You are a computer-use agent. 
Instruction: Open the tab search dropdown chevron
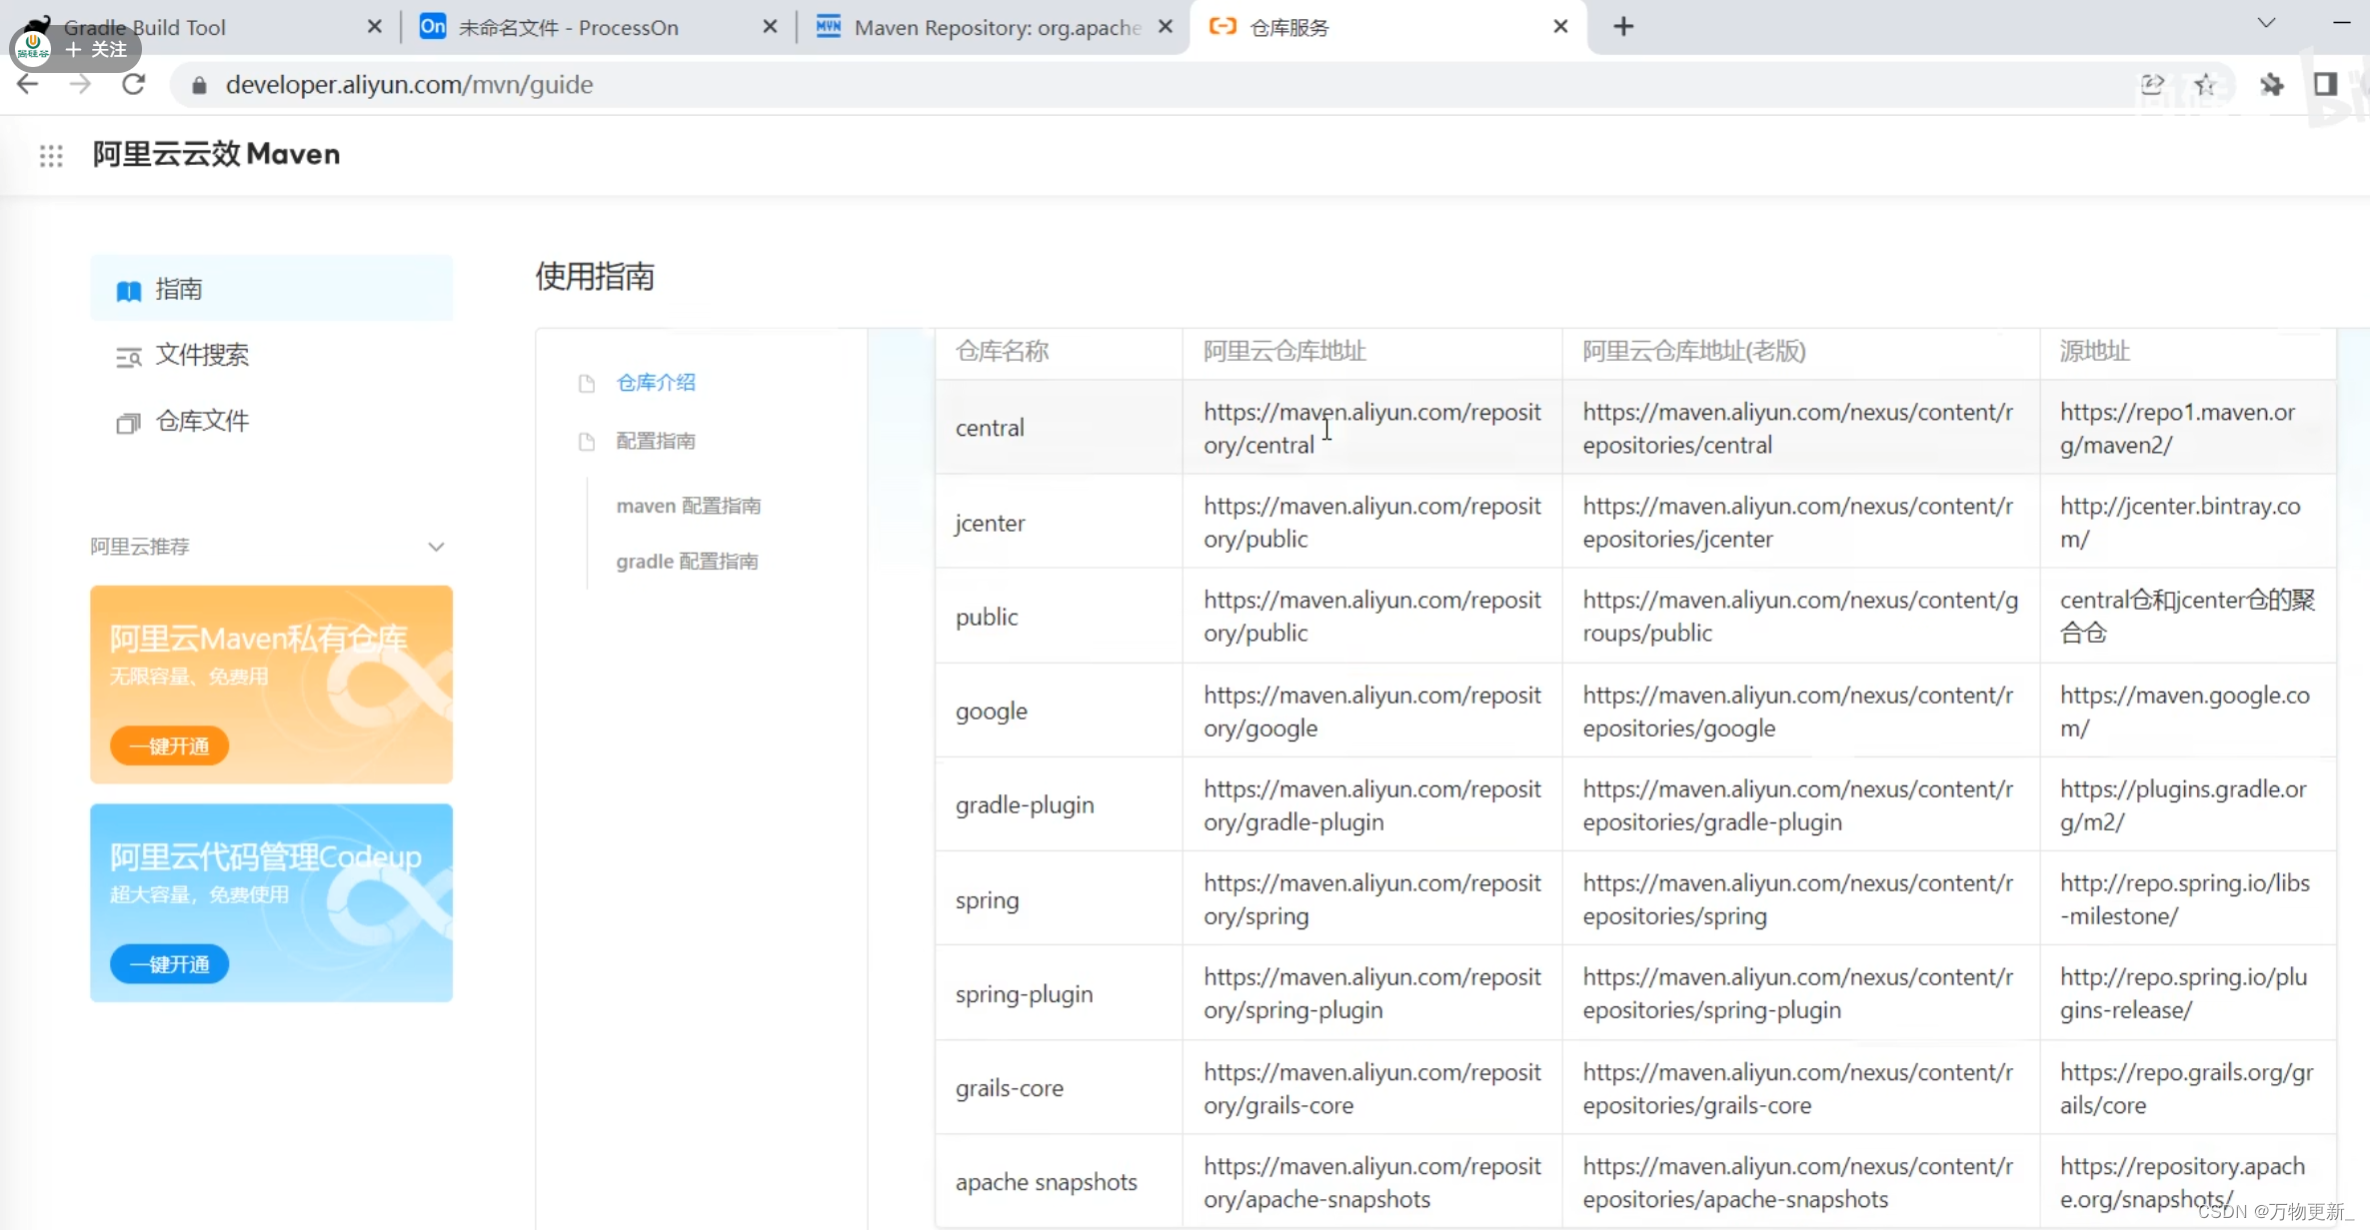2267,23
